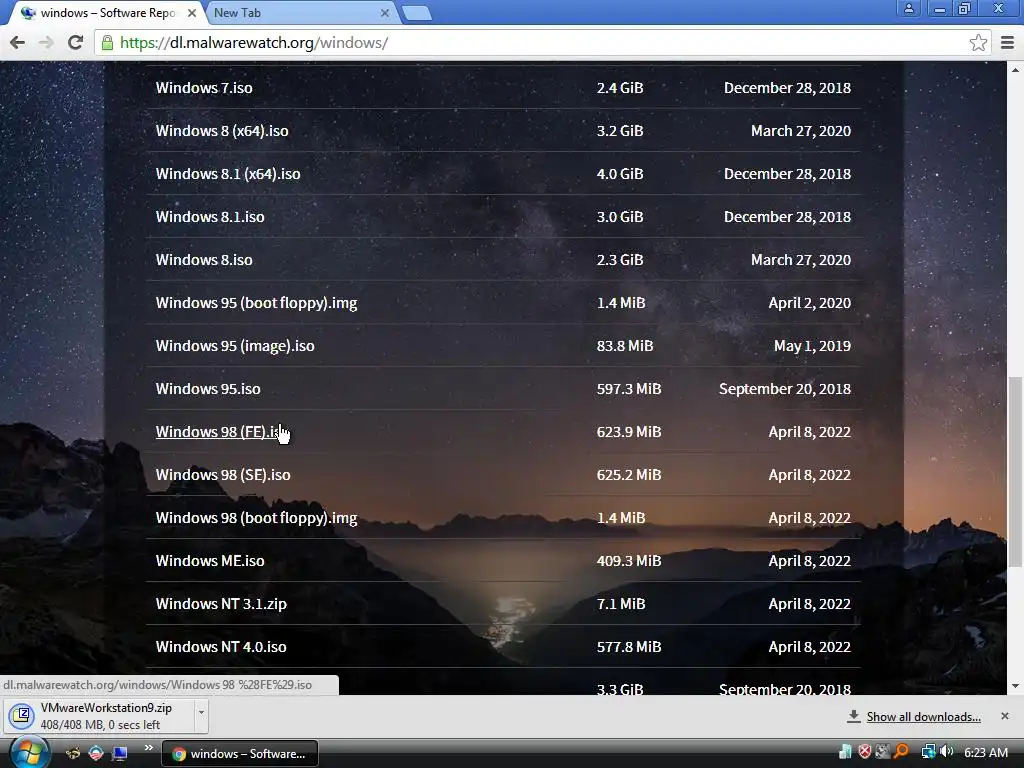Click the May 1, 2019 date
Viewport: 1024px width, 768px height.
coord(812,346)
